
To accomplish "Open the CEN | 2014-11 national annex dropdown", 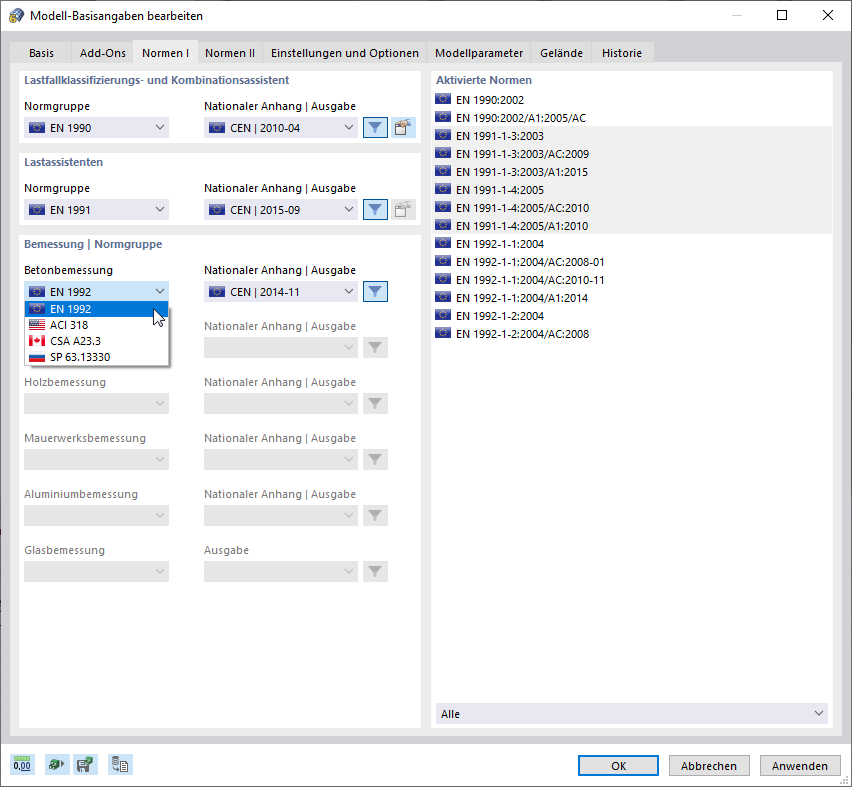I will (280, 292).
